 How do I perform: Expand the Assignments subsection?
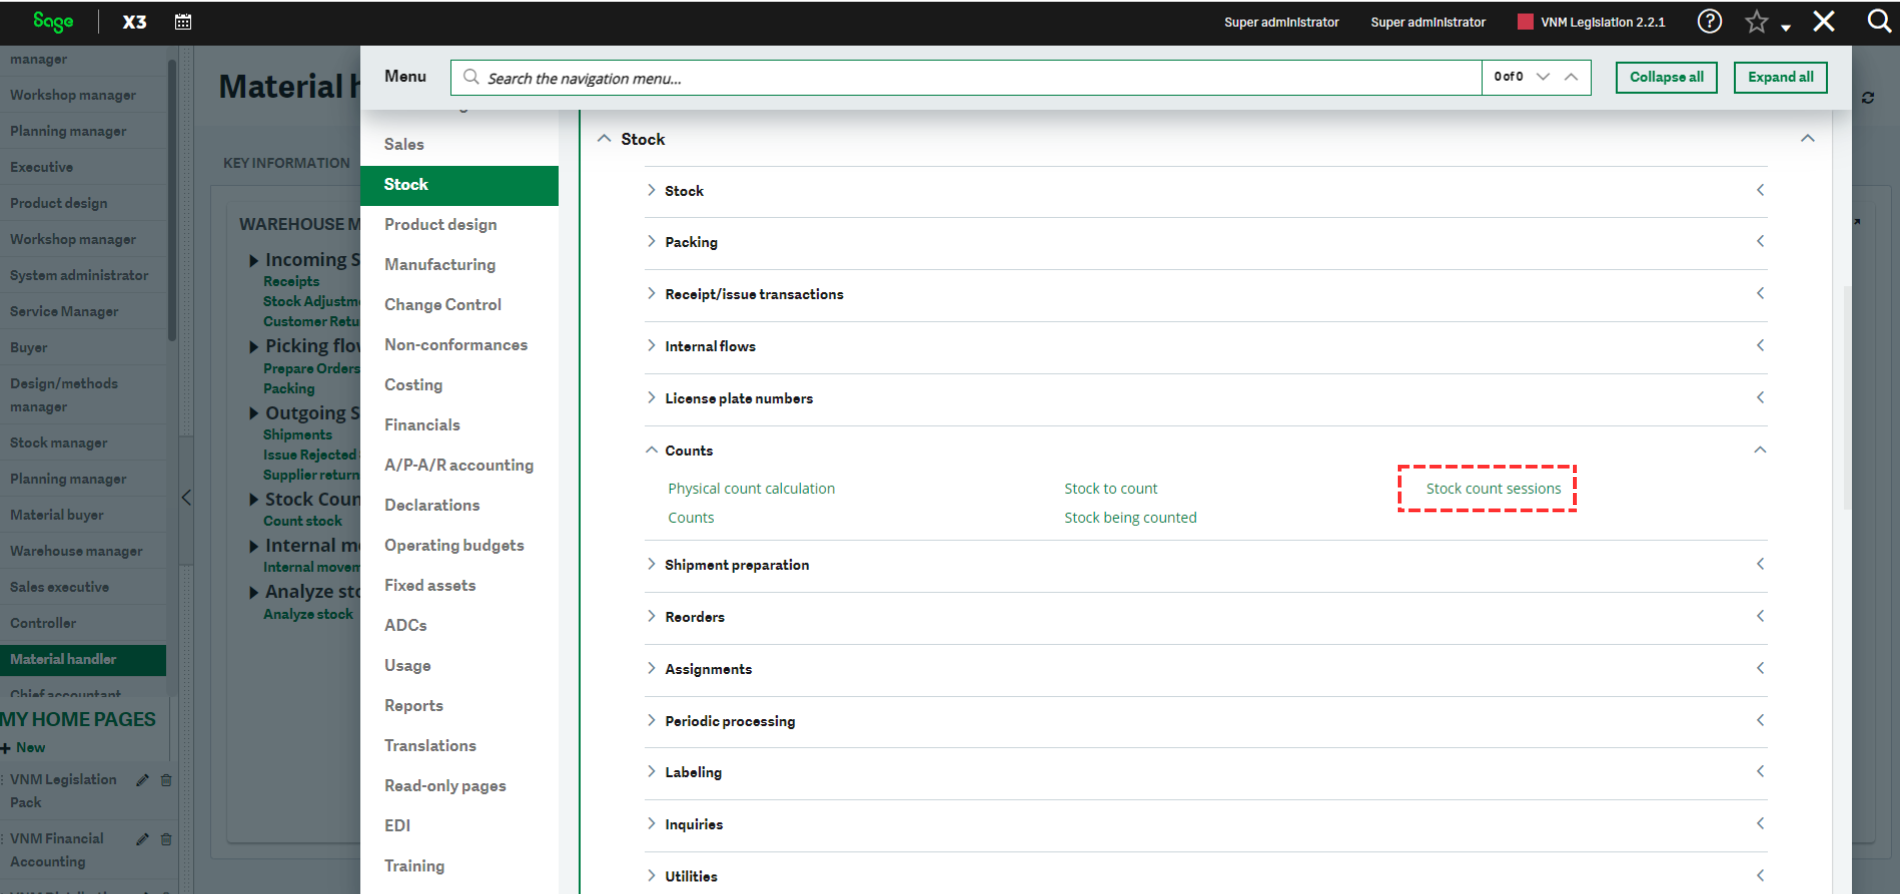[651, 668]
